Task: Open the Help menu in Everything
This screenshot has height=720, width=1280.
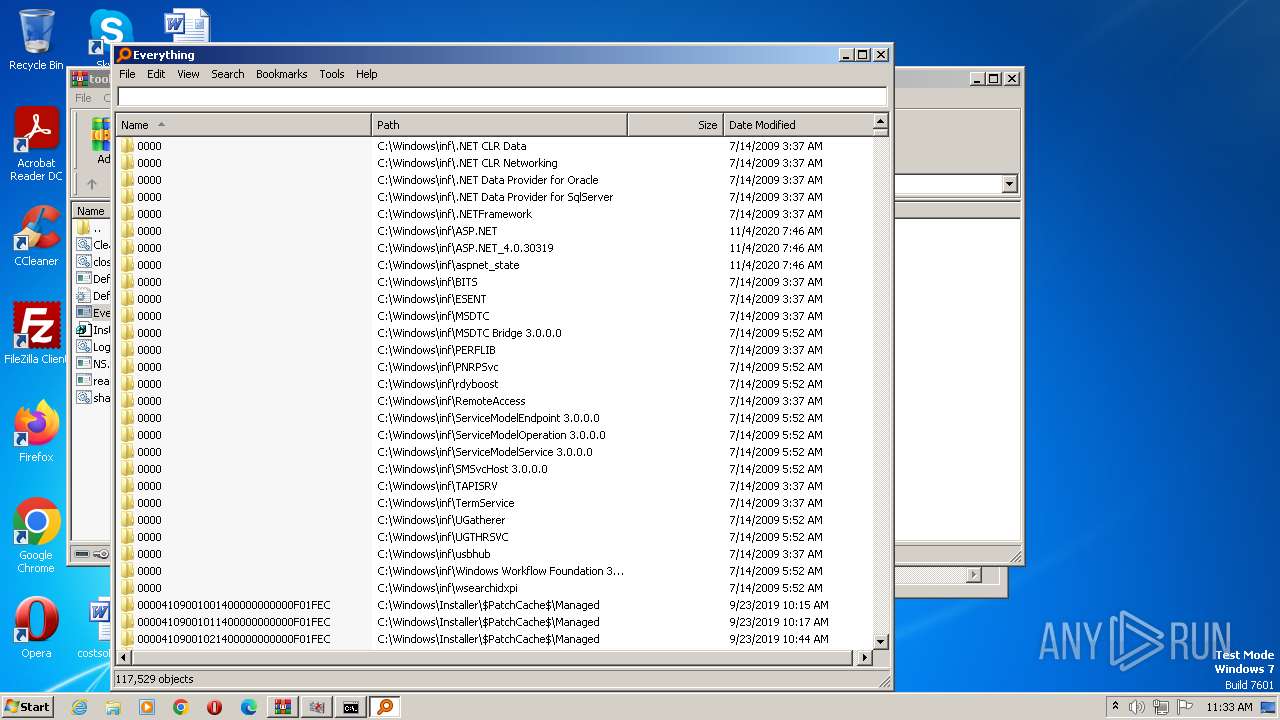Action: 367,74
